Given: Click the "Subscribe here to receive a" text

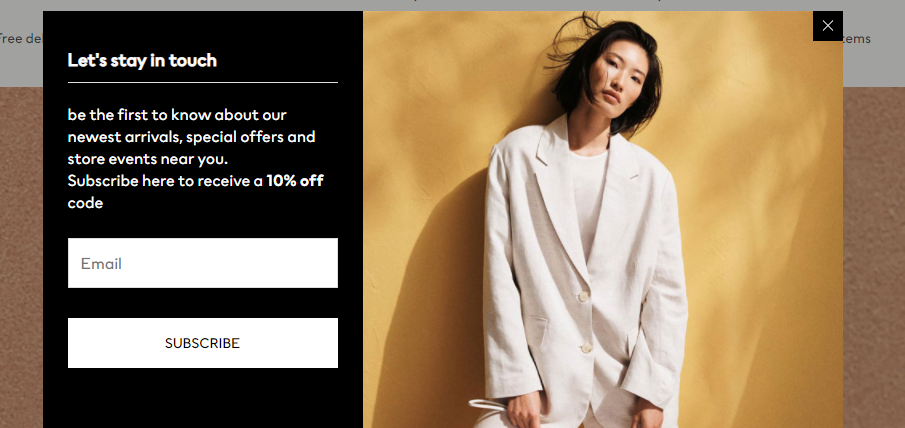Looking at the screenshot, I should pyautogui.click(x=165, y=181).
